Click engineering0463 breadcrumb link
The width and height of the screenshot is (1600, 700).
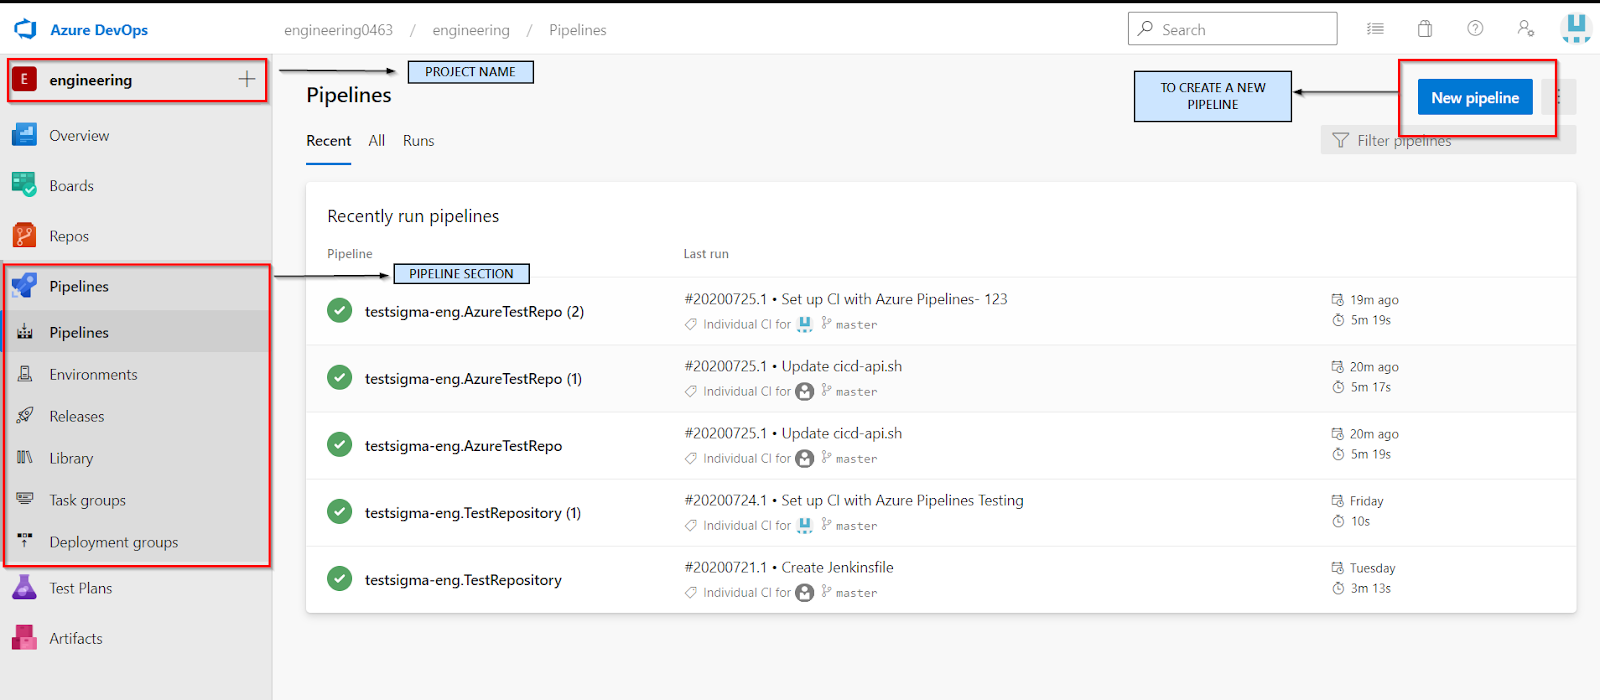(x=338, y=30)
